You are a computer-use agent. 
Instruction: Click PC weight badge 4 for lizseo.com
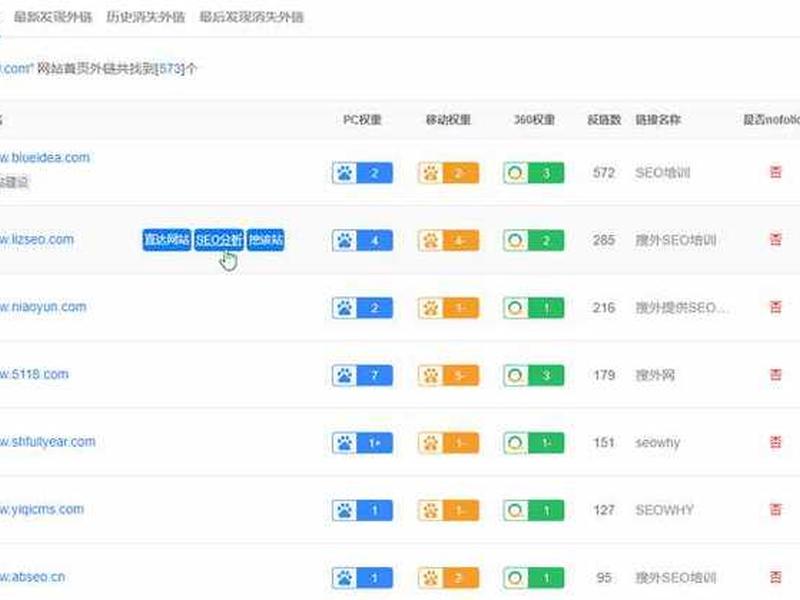(x=362, y=240)
